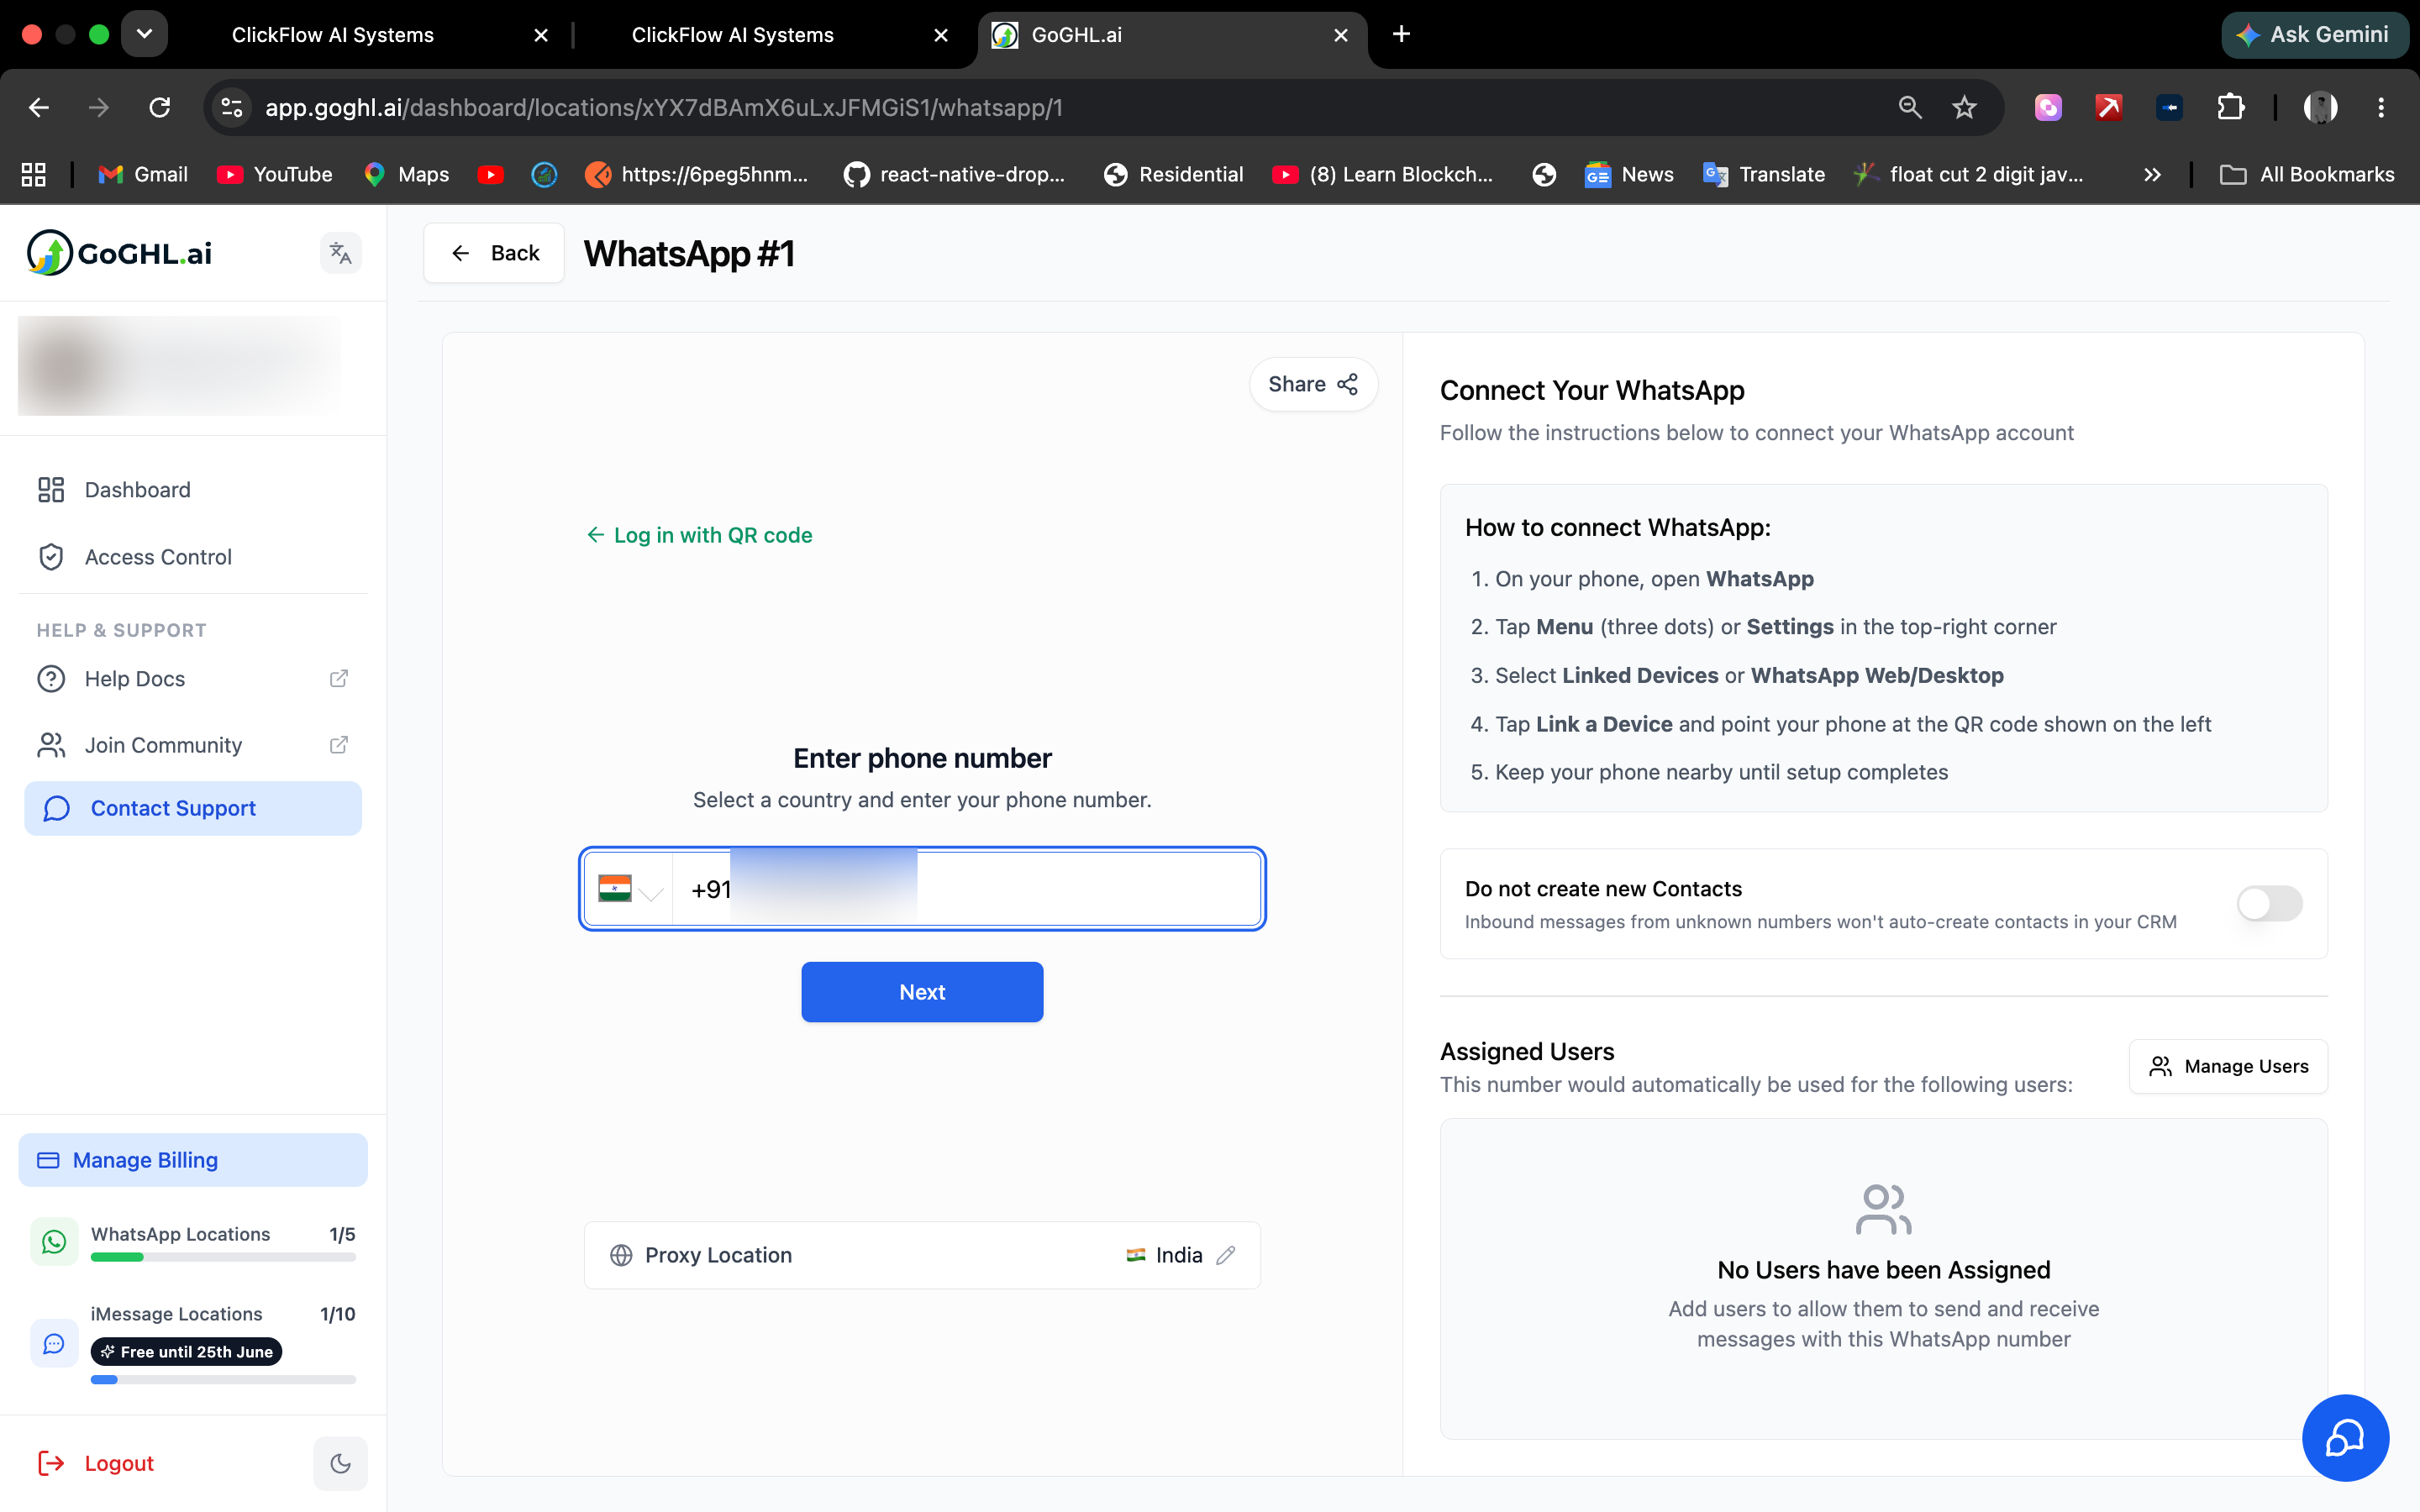Open site information icon in address bar
Viewport: 2420px width, 1512px height.
coord(232,107)
